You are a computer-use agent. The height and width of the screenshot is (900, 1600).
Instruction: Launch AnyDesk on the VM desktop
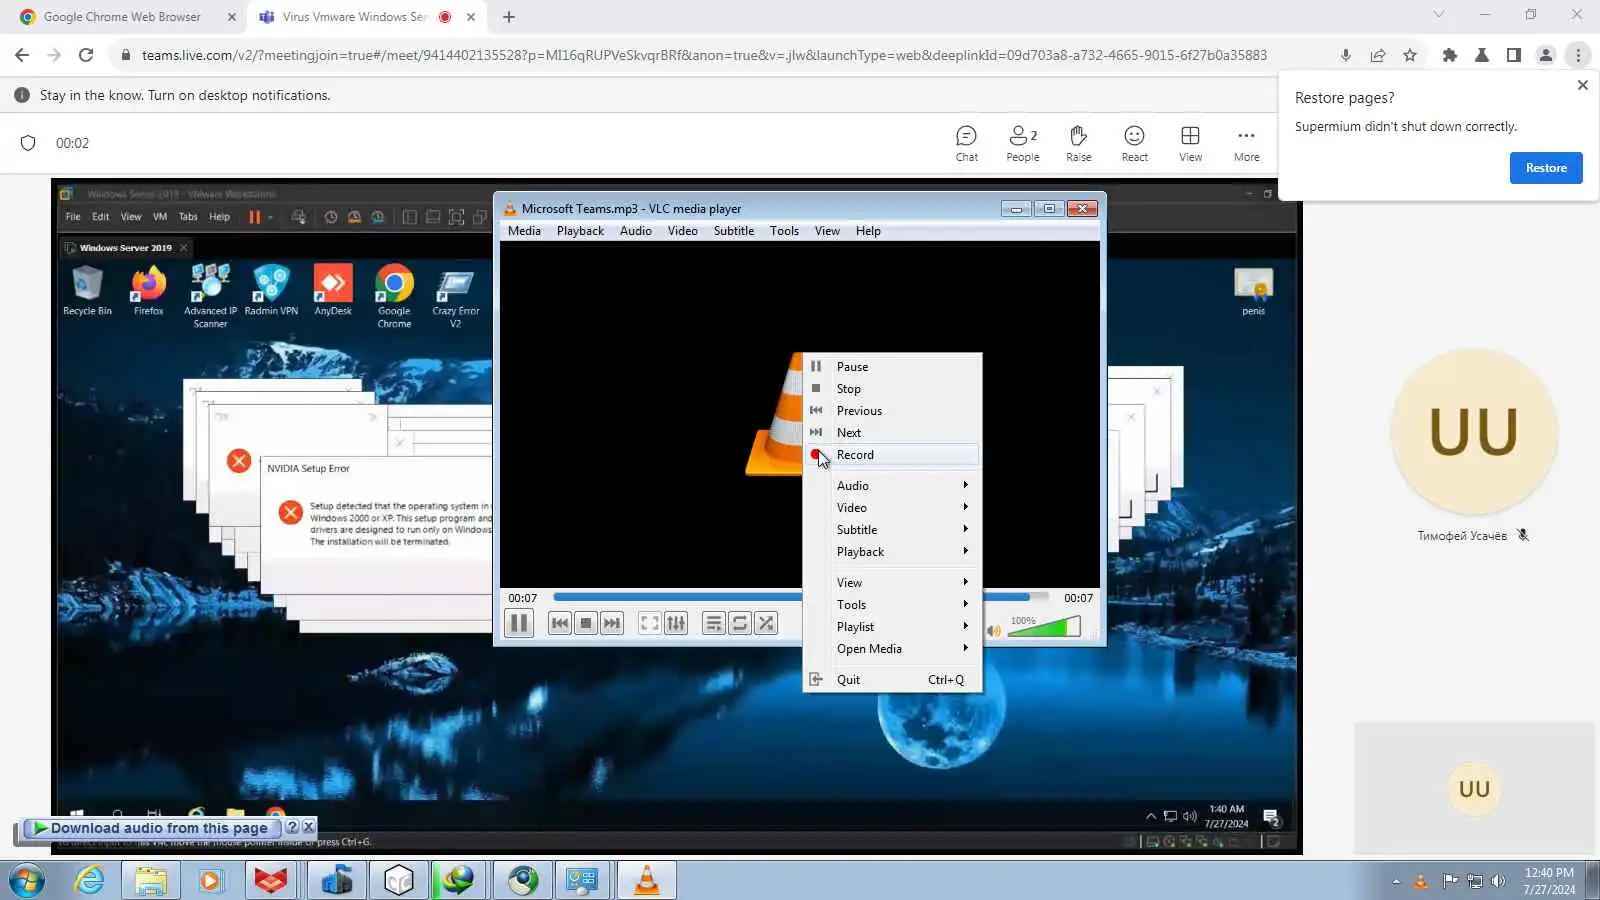333,291
